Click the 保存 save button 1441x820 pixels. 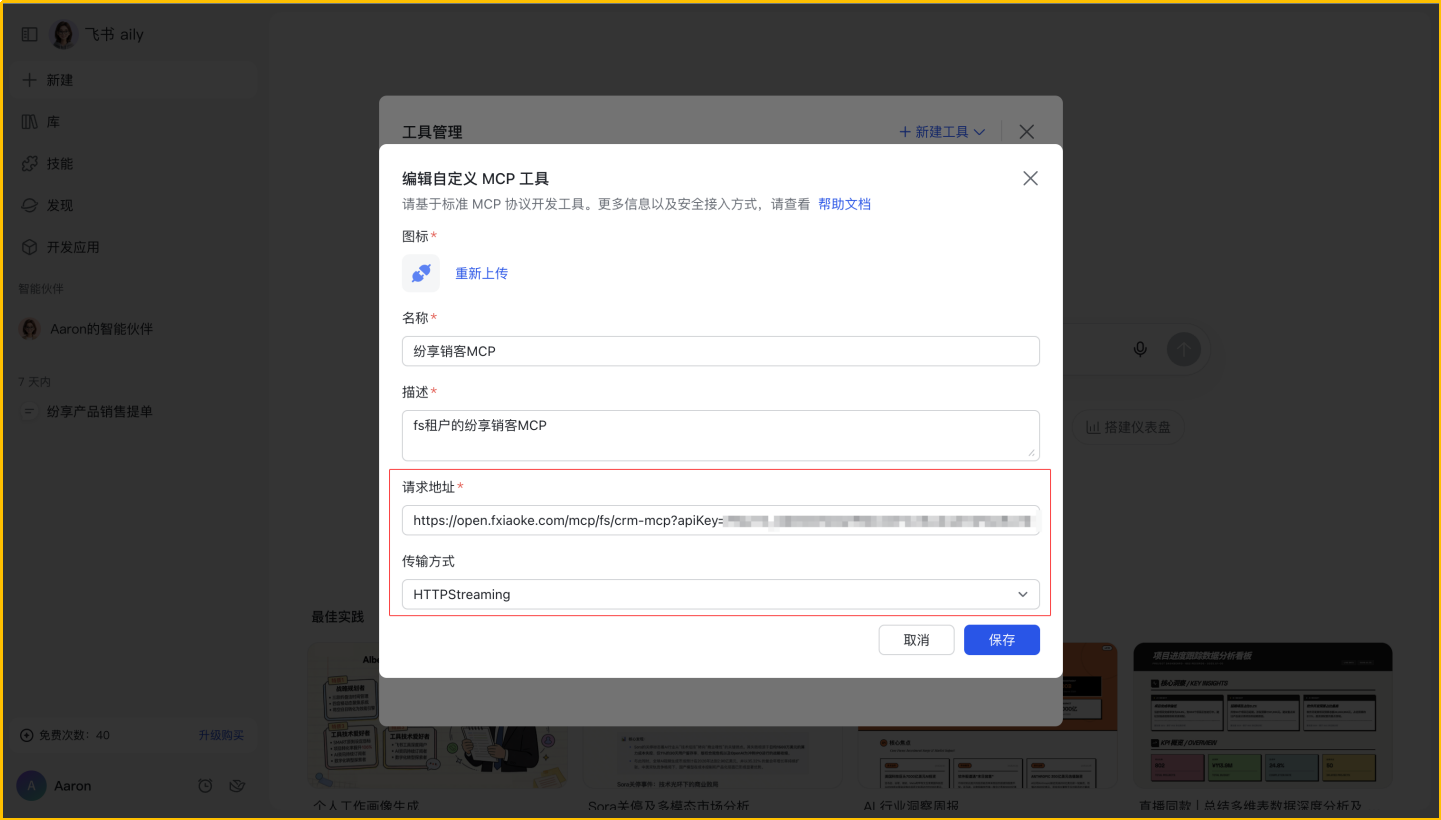click(1002, 640)
